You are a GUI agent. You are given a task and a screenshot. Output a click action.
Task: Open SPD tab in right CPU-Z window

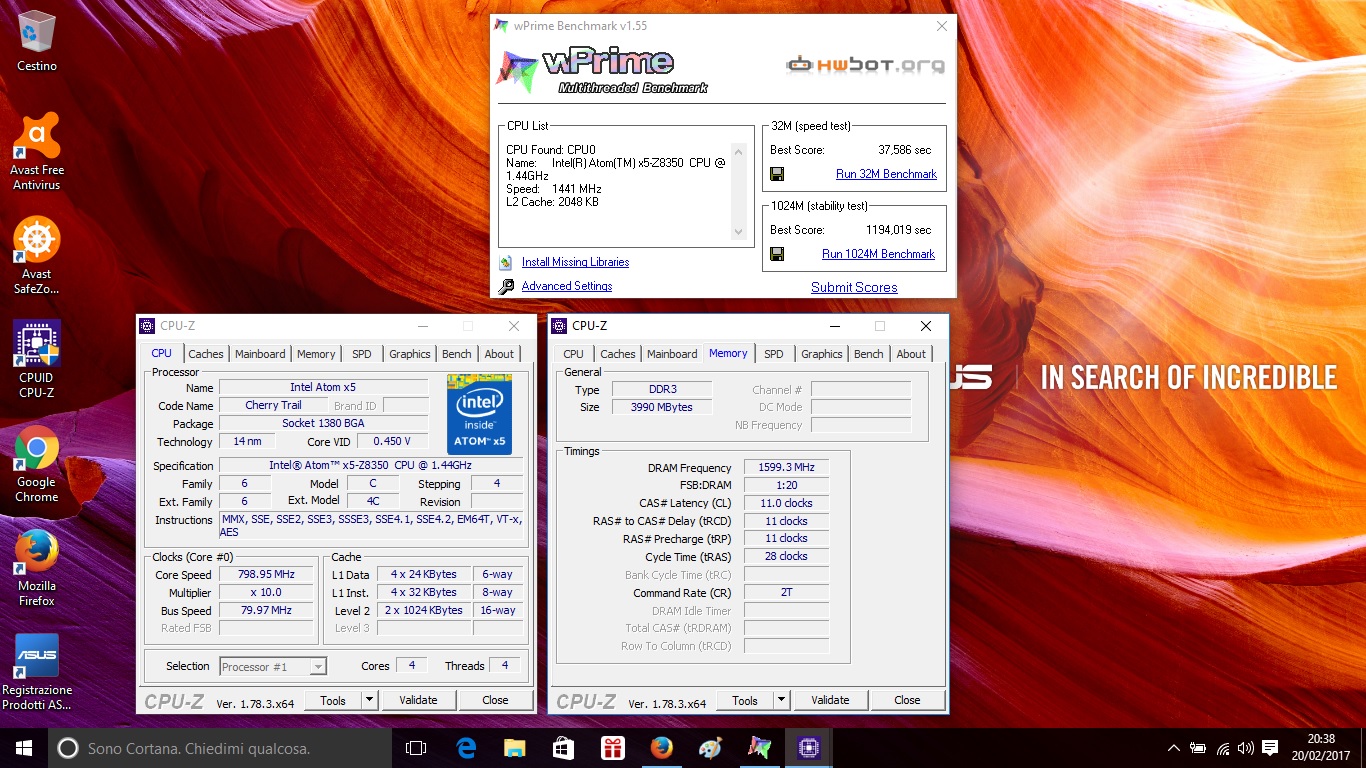click(x=774, y=354)
